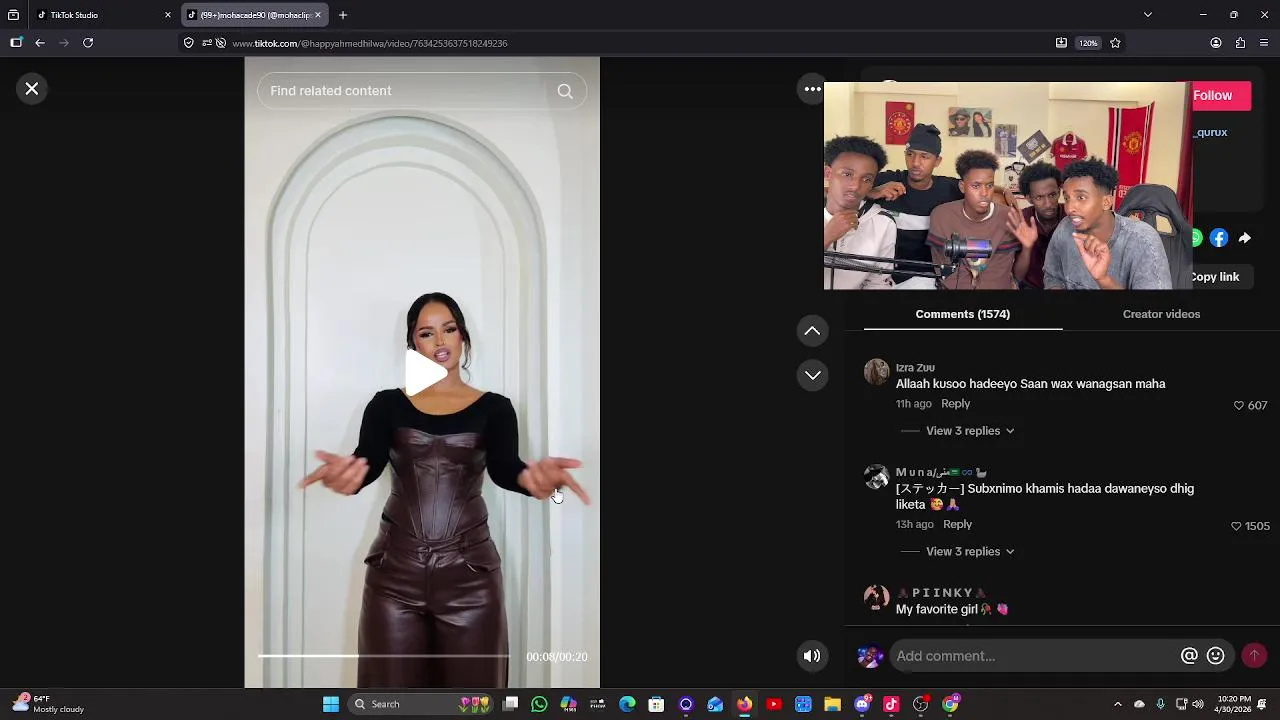
Task: Close the TikTok video viewer with the X
Action: click(32, 89)
